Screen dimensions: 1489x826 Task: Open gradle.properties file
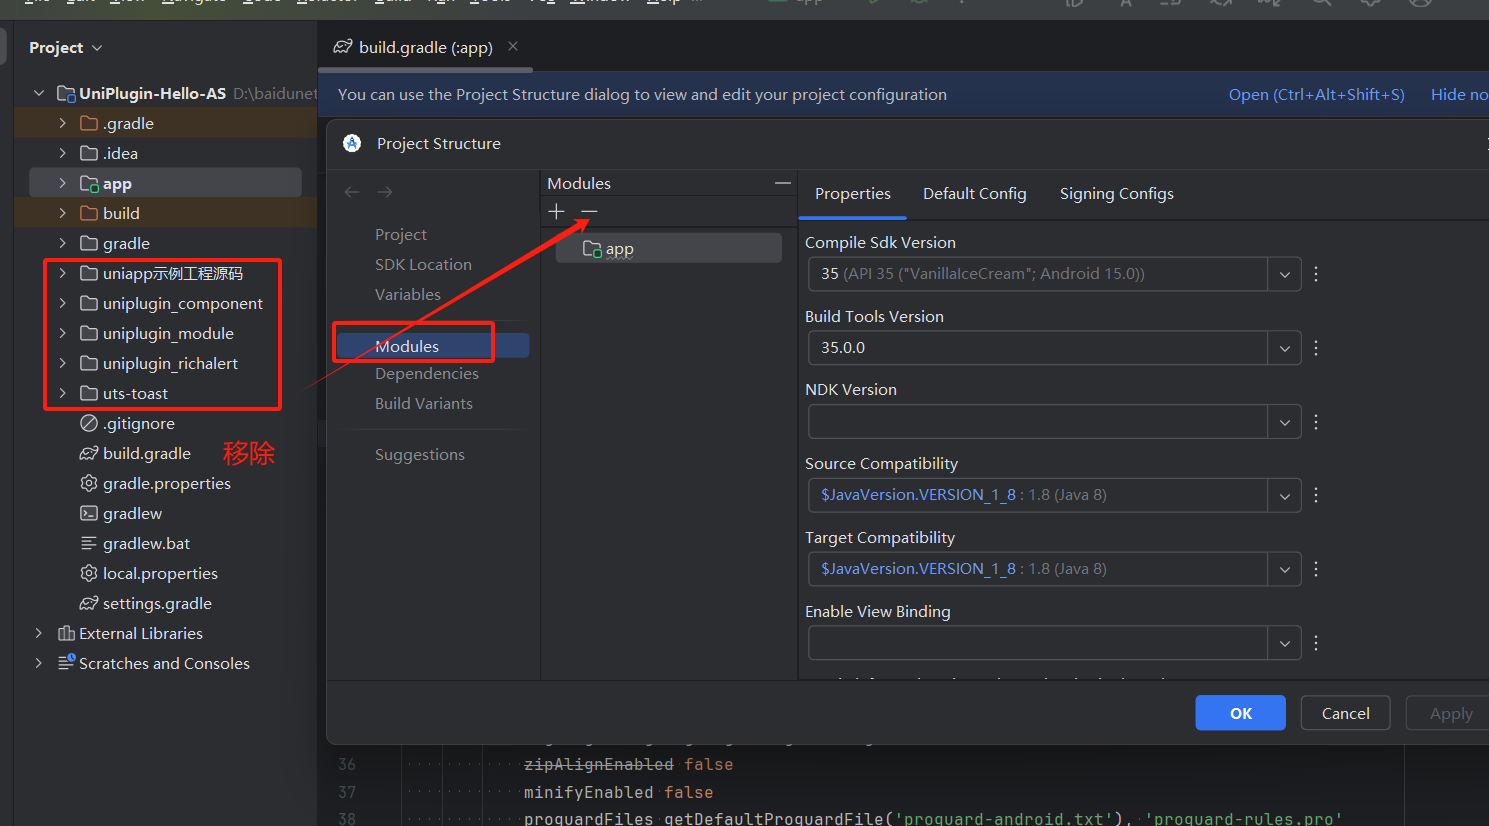(x=155, y=483)
